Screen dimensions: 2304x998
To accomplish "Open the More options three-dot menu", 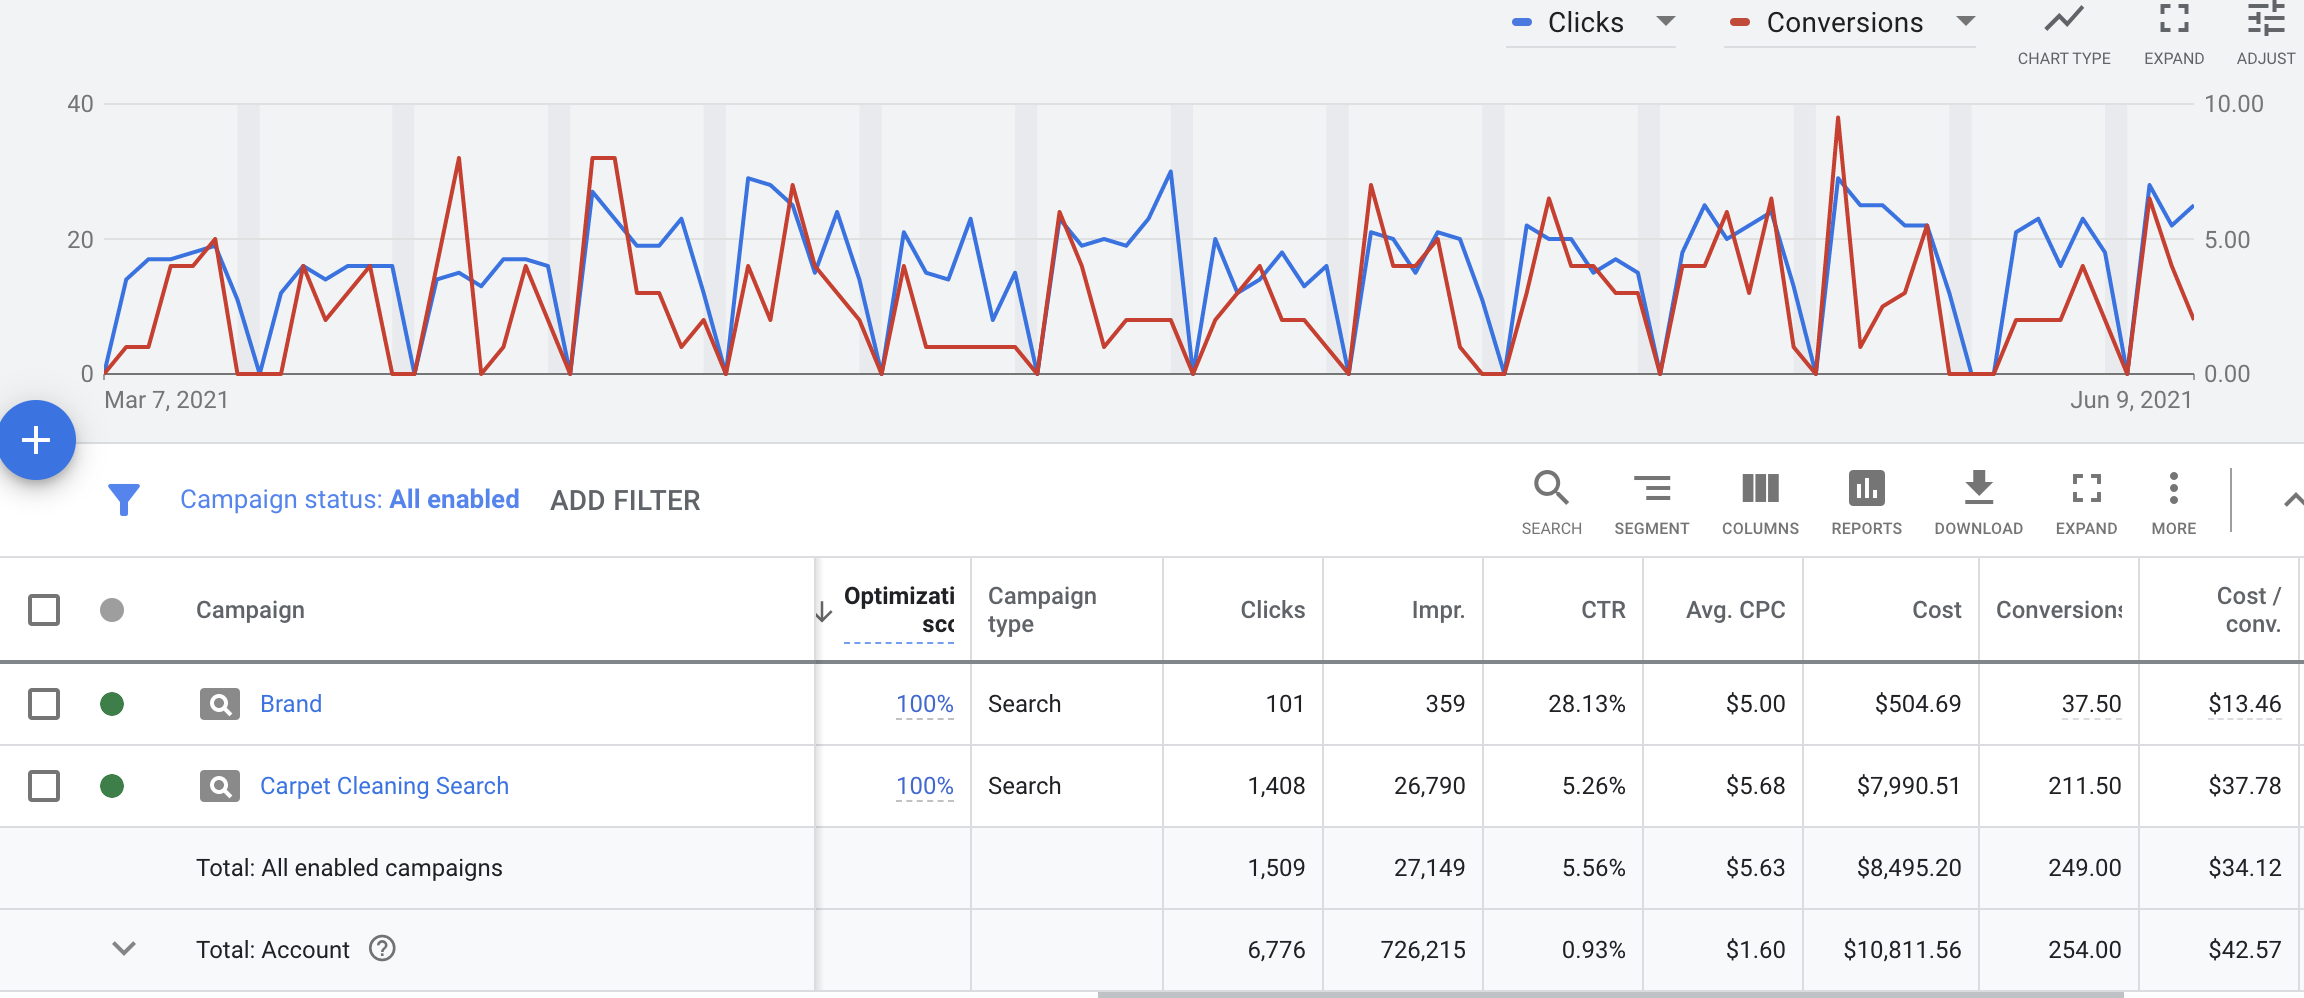I will coord(2173,489).
